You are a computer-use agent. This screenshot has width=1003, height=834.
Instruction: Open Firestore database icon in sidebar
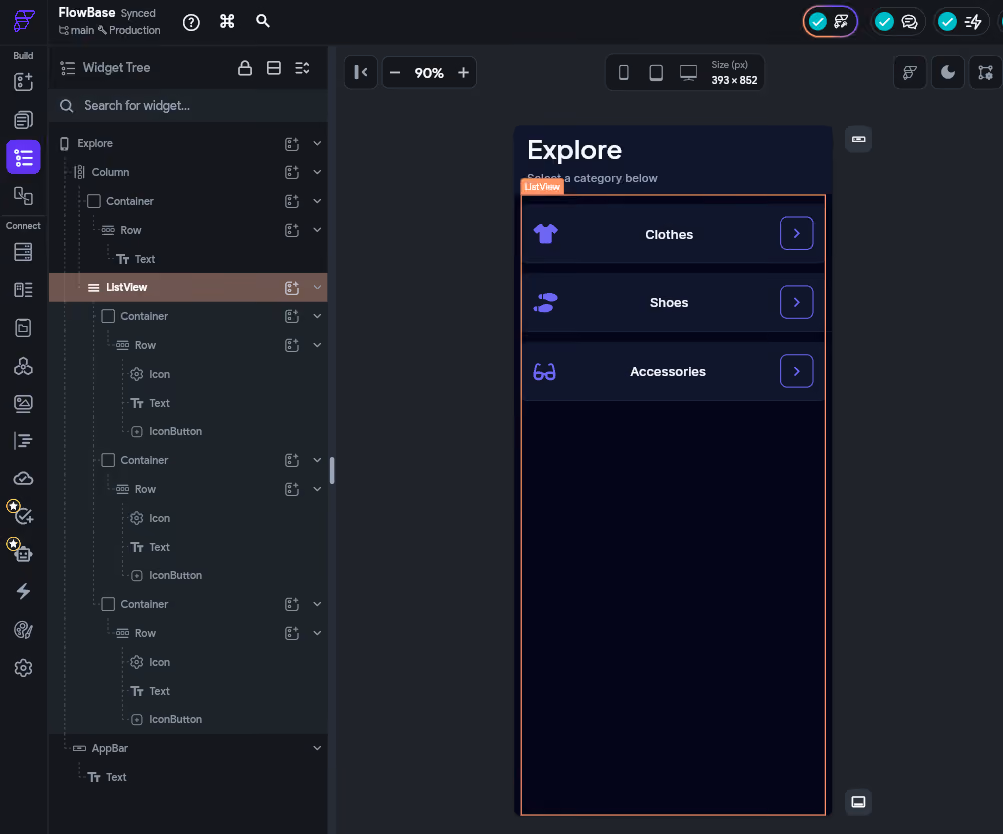tap(23, 252)
